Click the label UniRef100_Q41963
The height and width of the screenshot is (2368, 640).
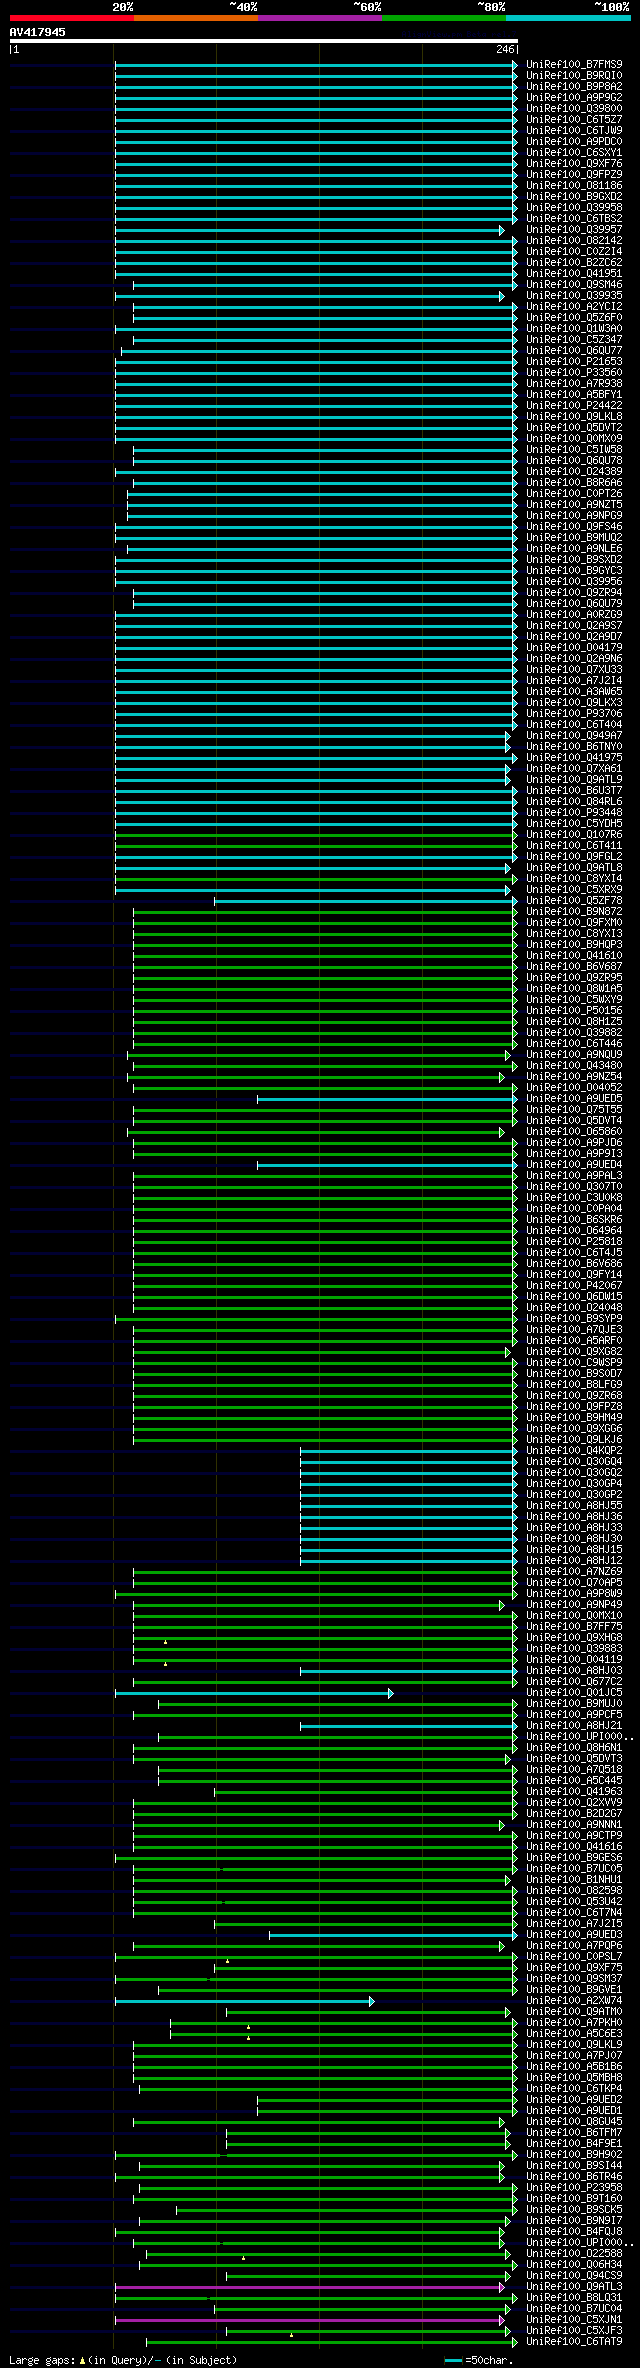[x=574, y=1792]
